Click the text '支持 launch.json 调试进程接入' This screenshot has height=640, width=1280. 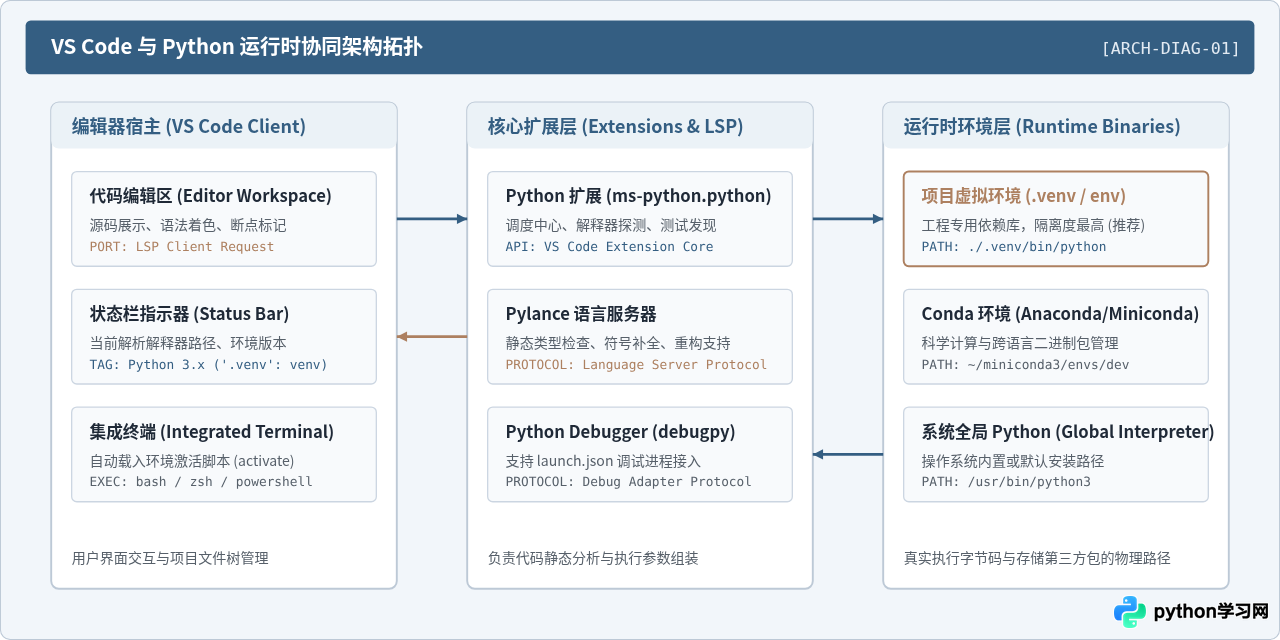[603, 461]
